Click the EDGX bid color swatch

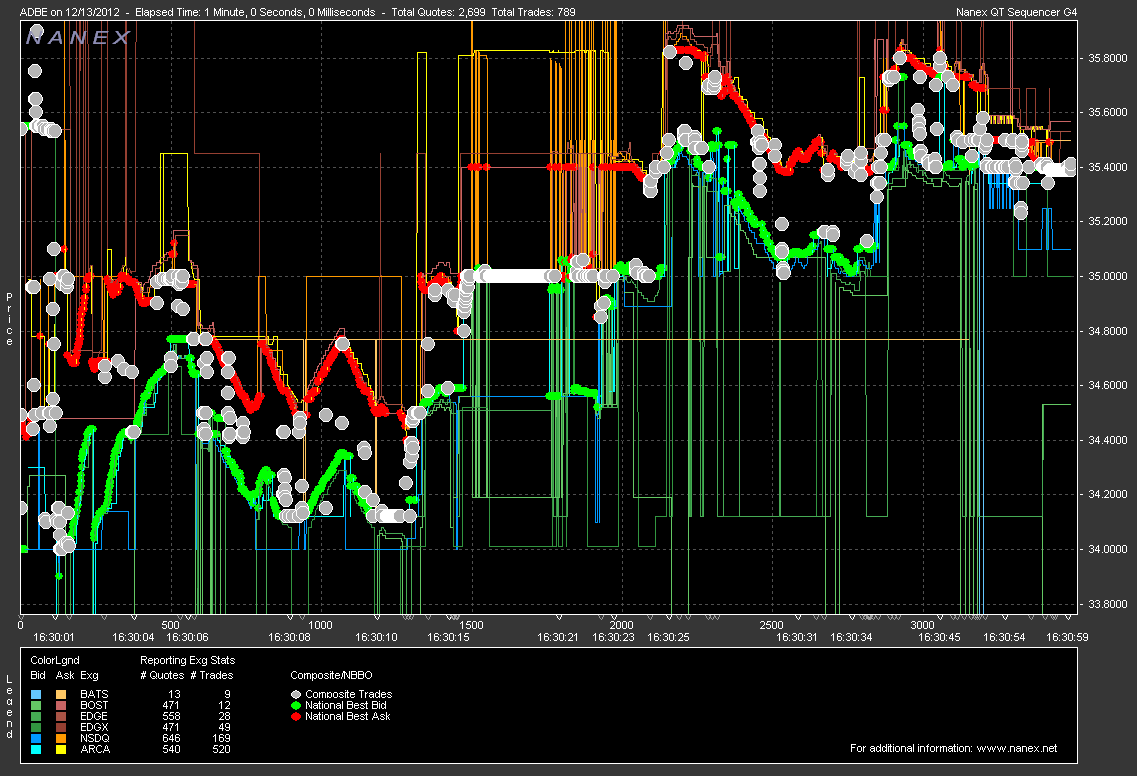click(36, 727)
